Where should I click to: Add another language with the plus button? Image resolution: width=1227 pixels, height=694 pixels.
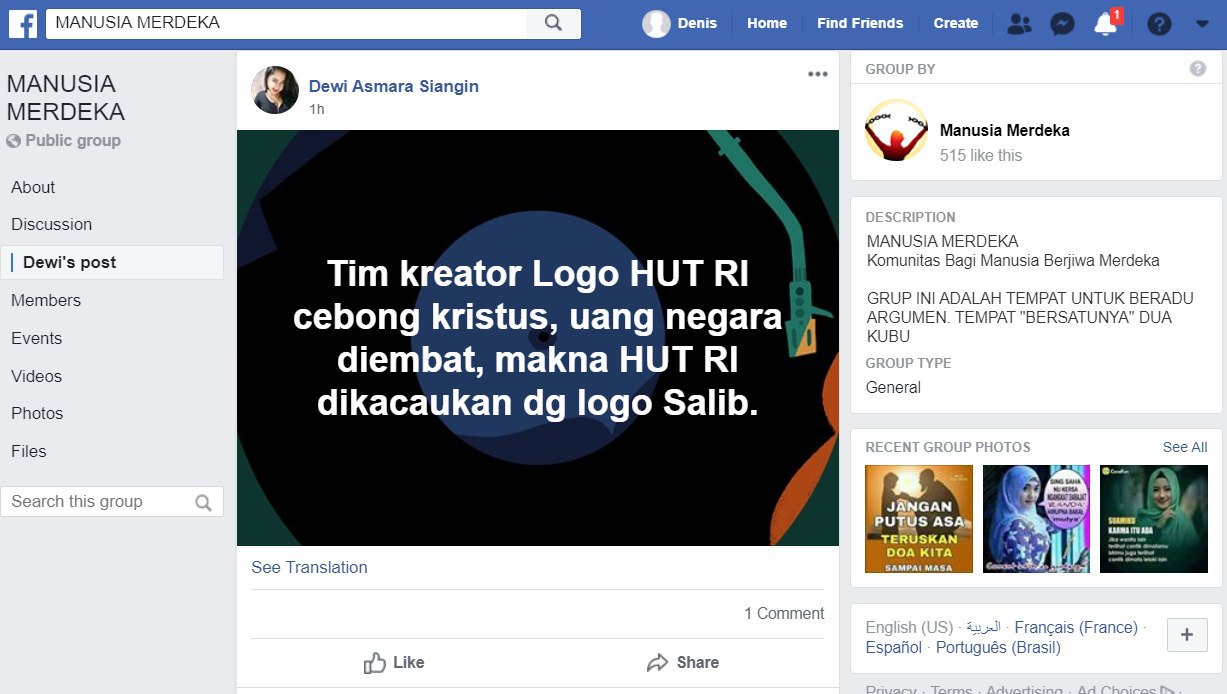[x=1187, y=635]
